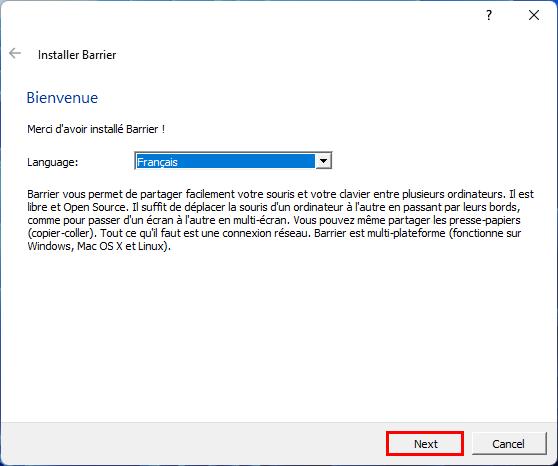Click the Bienvenue heading
Viewport: 558px width, 466px height.
(x=62, y=98)
